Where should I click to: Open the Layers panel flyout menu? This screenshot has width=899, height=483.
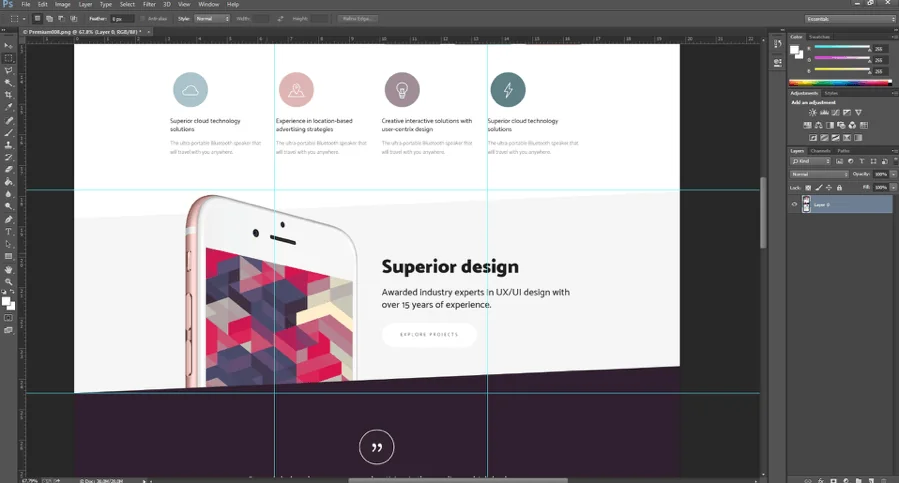[x=894, y=151]
